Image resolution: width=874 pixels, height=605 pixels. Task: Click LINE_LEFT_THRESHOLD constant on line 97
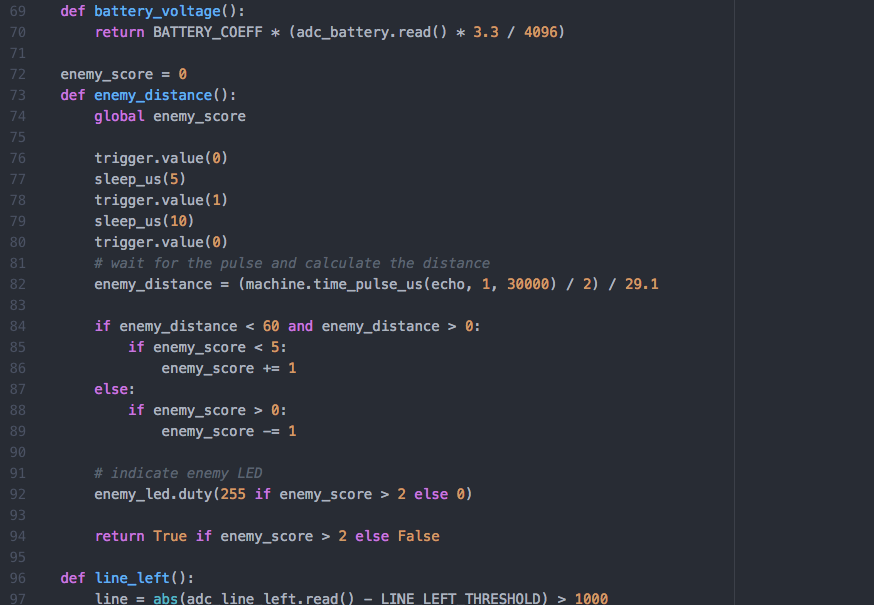[460, 599]
